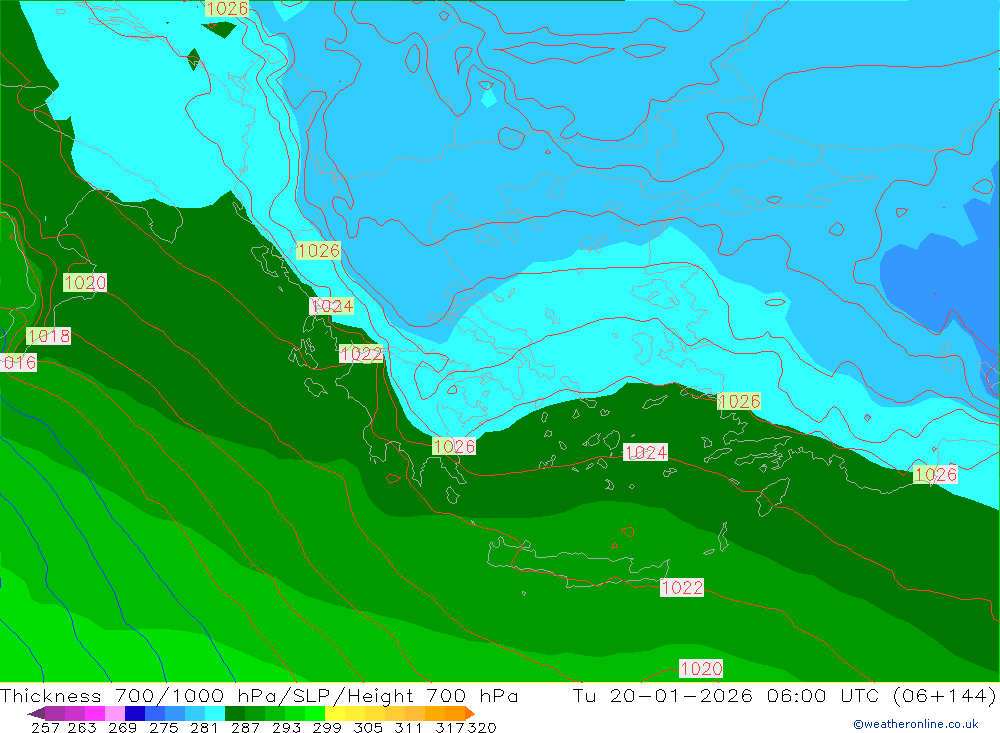Screen dimensions: 1000x733
Task: Click the partially cut 016 isobar label
Action: tap(18, 363)
